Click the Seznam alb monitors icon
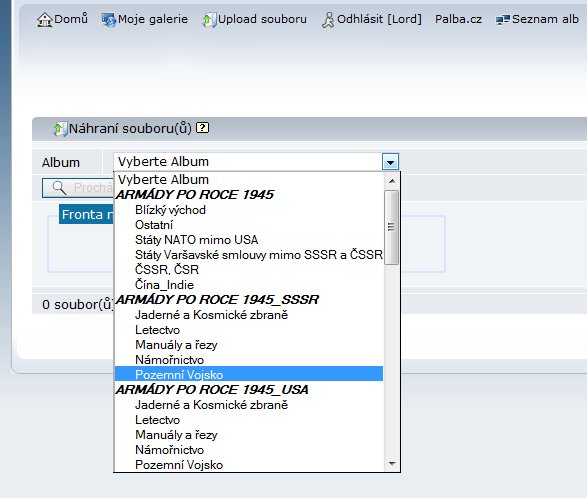The width and height of the screenshot is (587, 498). 503,19
